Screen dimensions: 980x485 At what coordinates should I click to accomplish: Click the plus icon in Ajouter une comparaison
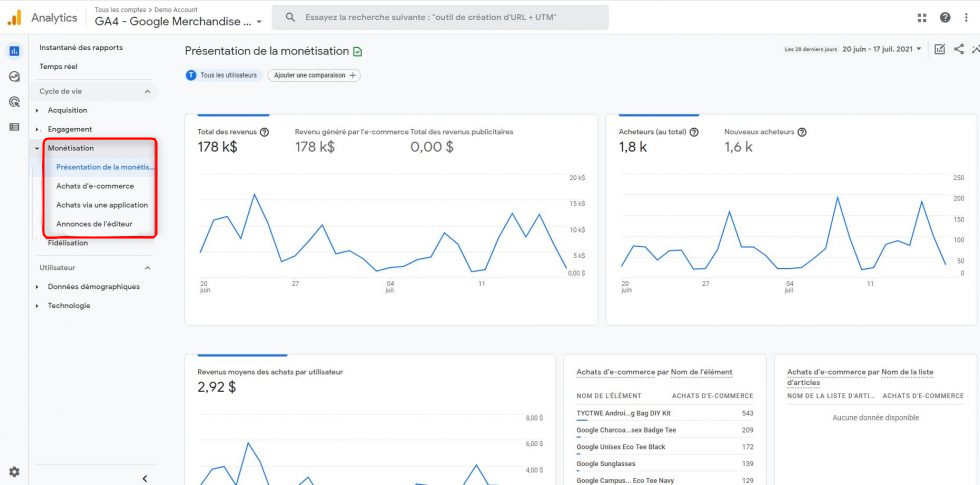352,75
